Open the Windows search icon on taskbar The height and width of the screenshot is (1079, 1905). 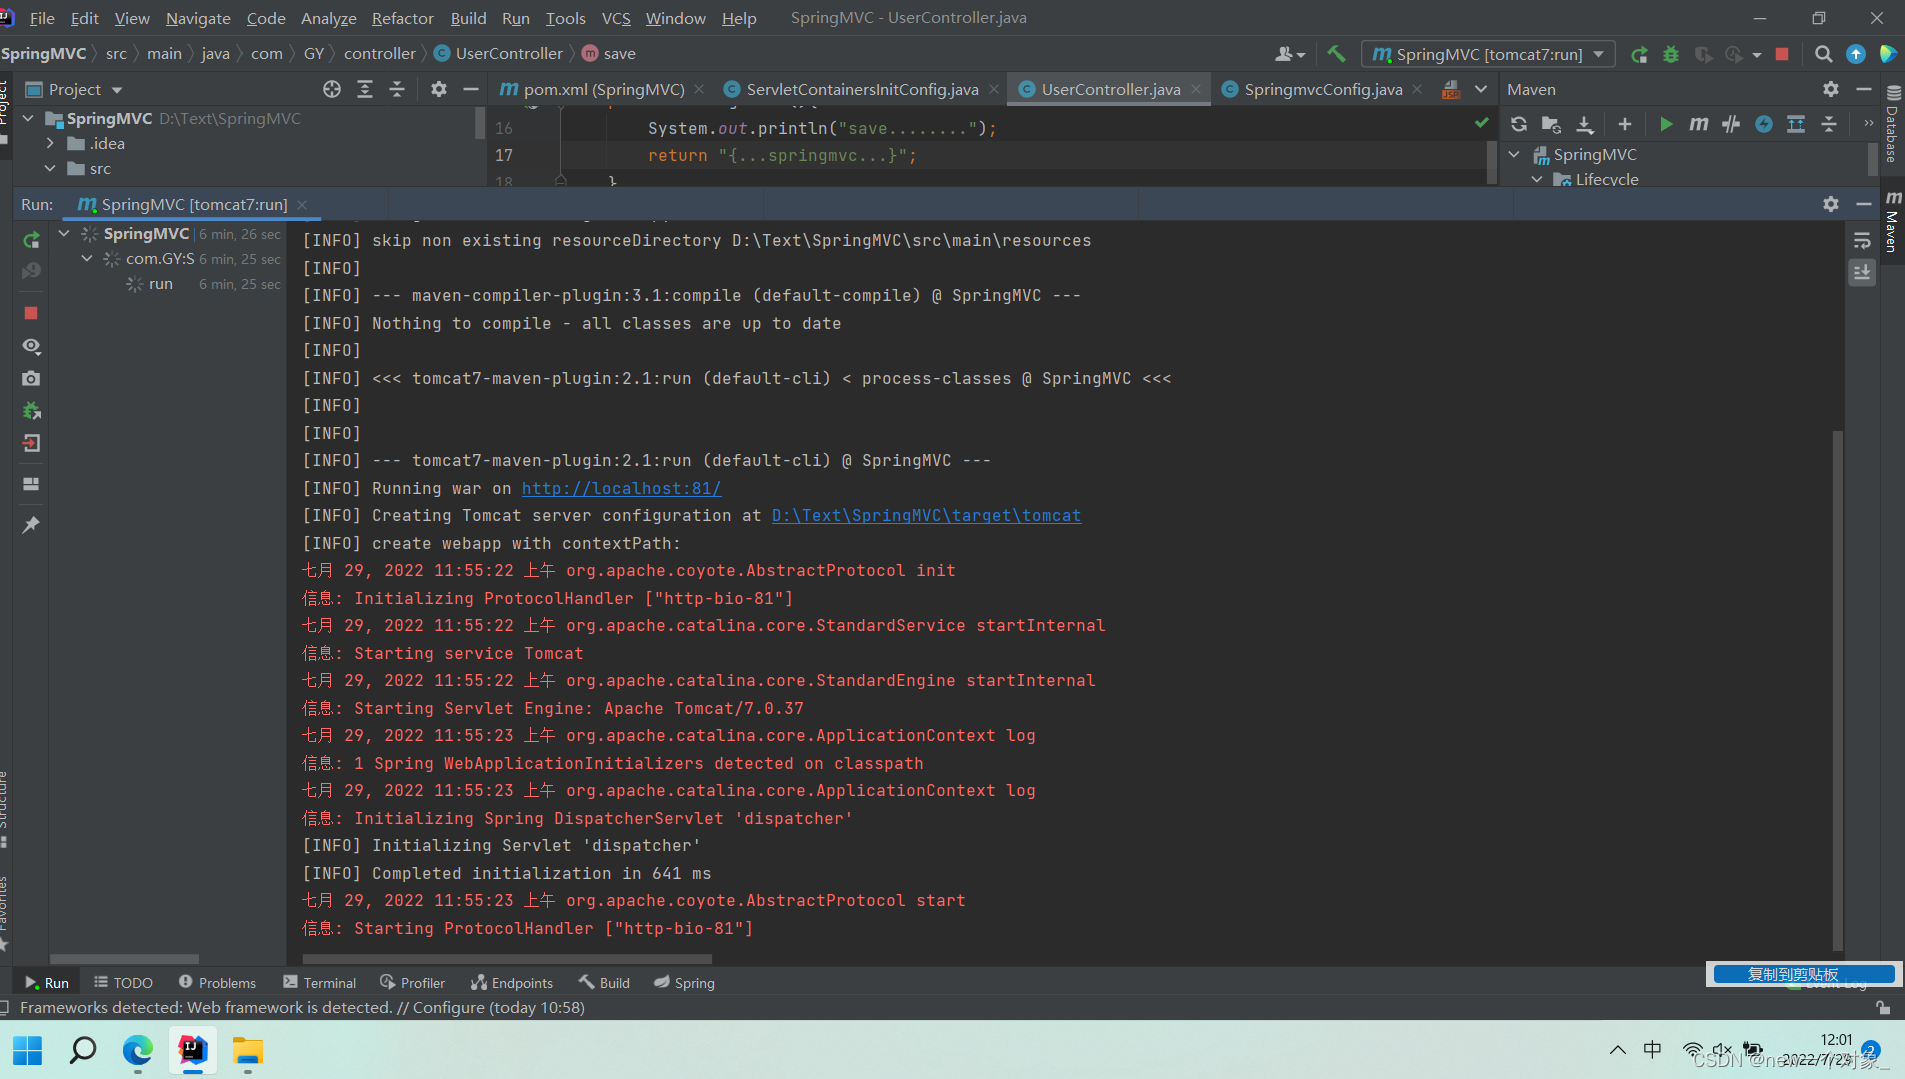(x=83, y=1050)
